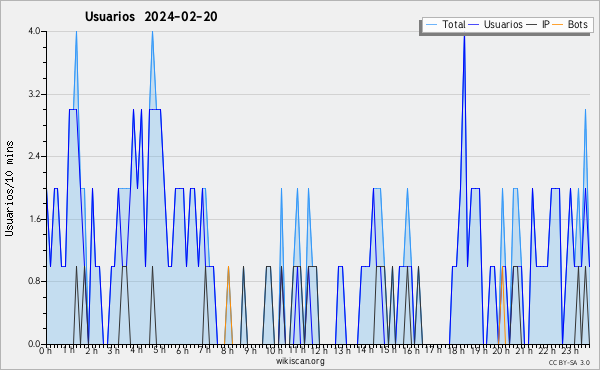This screenshot has height=370, width=600.
Task: Click the x-axis label "10 h"
Action: coord(274,351)
